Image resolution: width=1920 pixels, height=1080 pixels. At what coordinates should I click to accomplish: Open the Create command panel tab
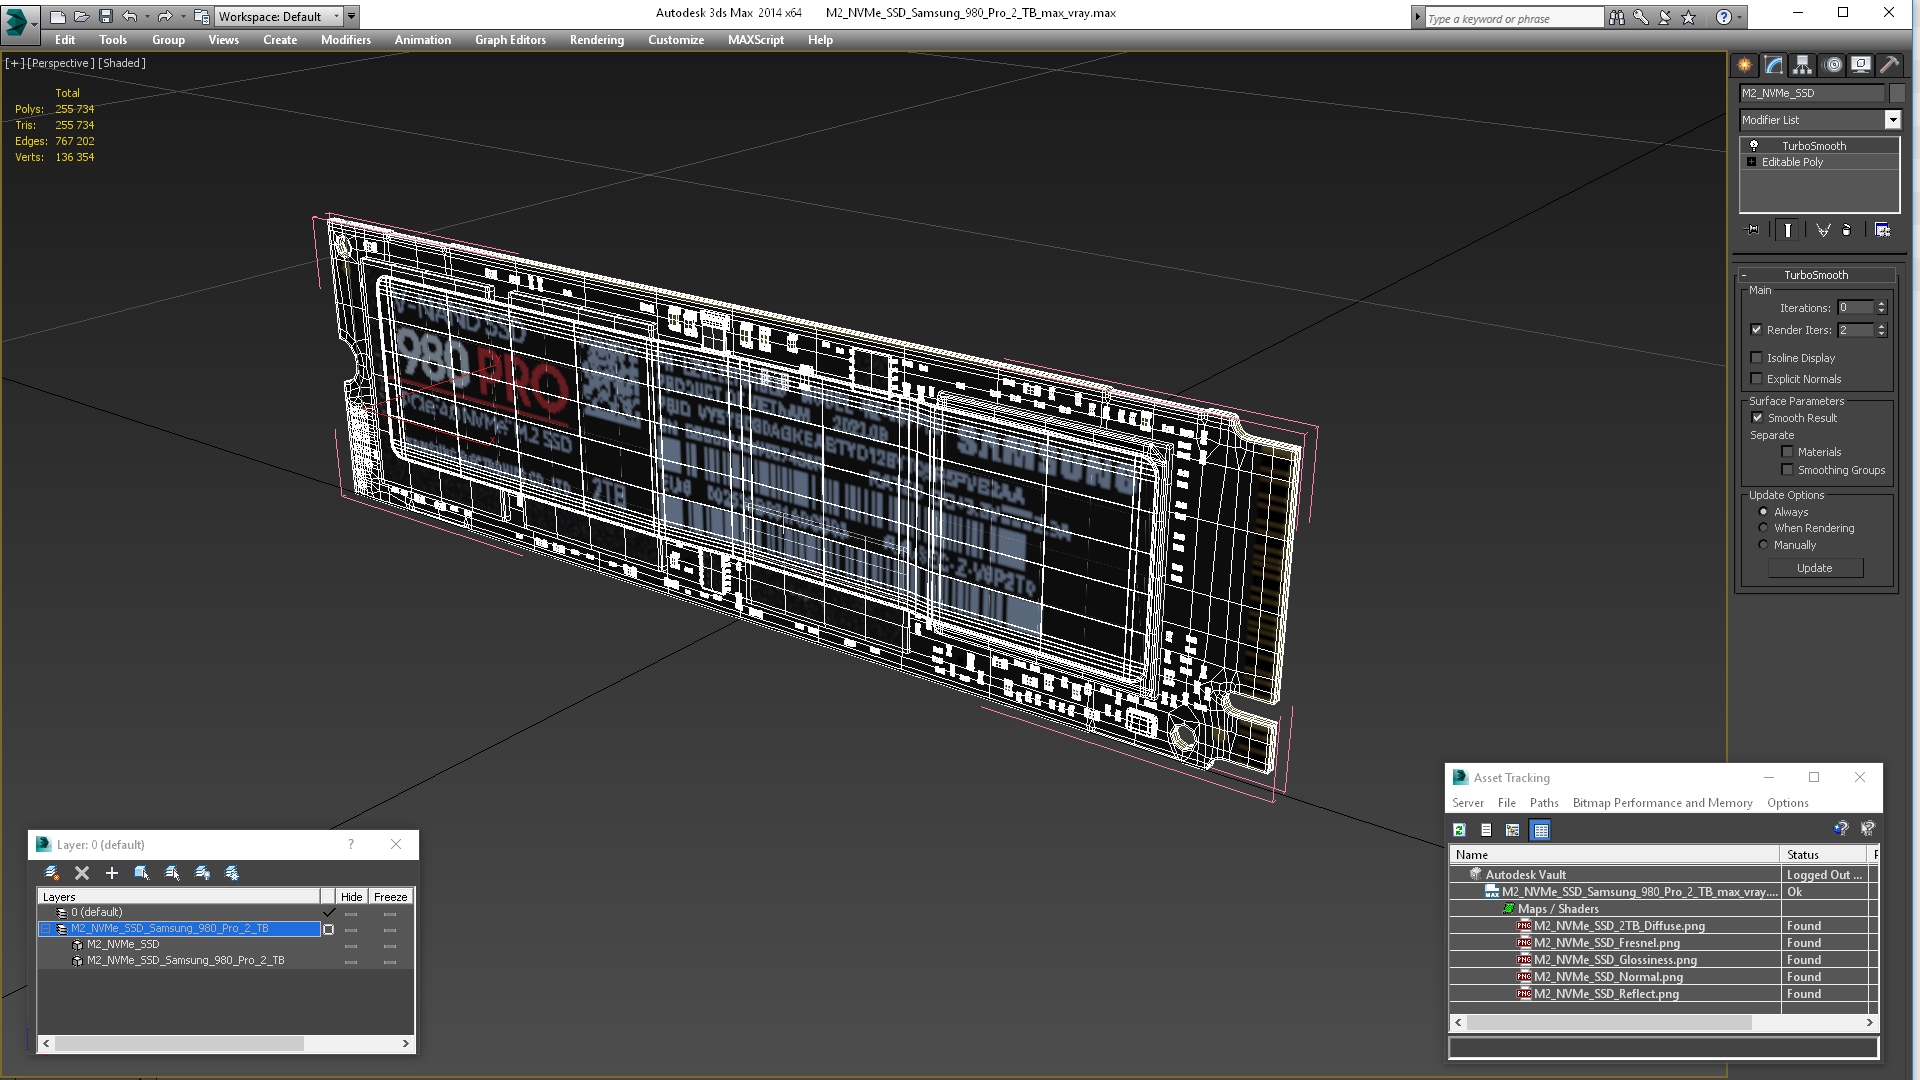click(1744, 65)
